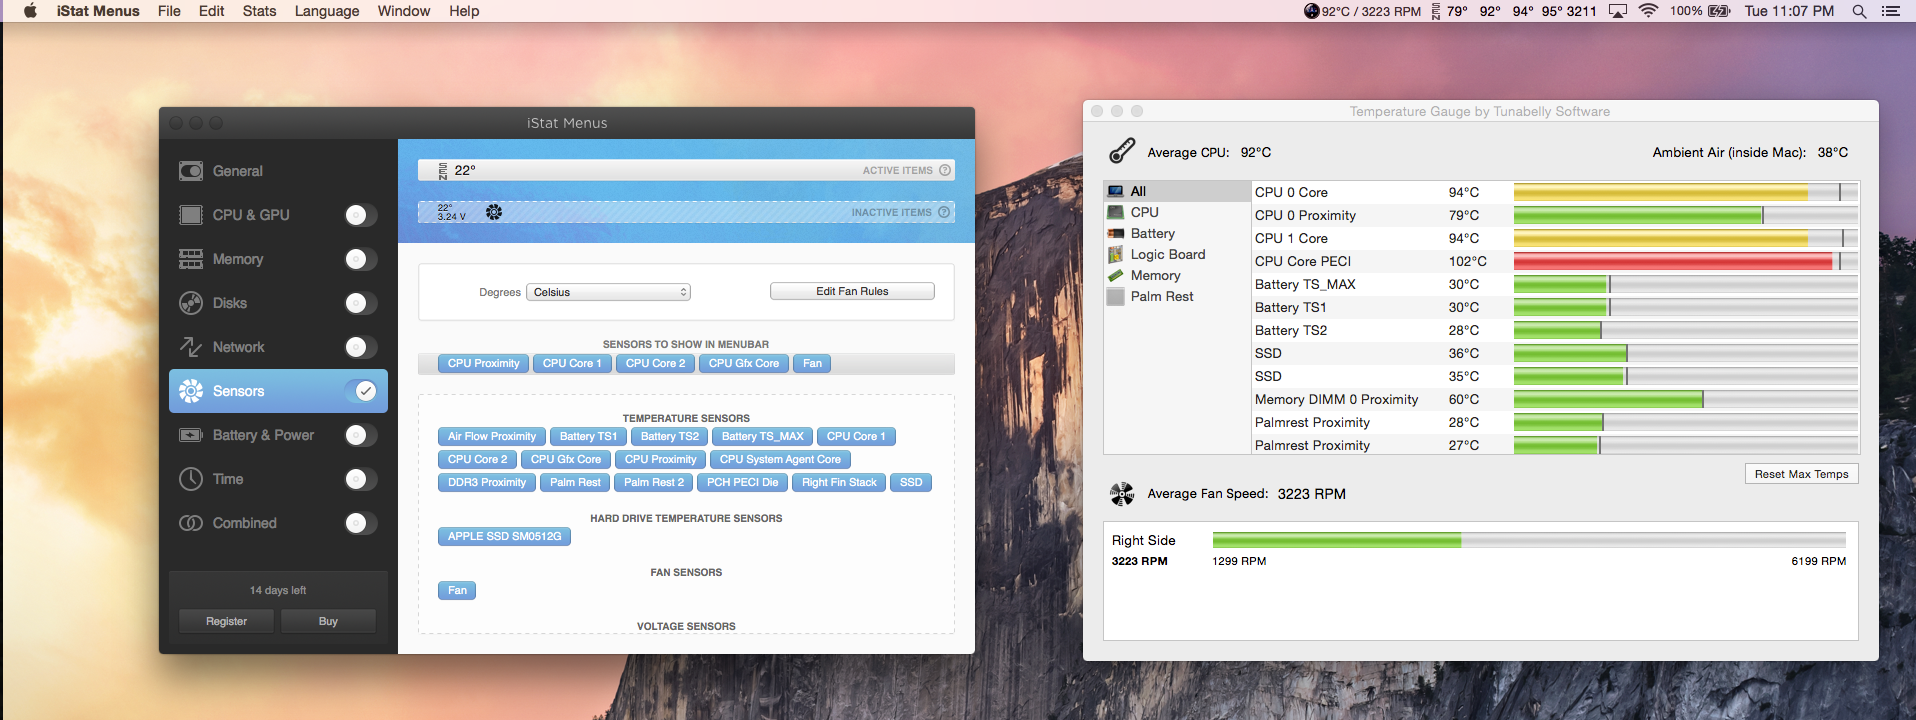The width and height of the screenshot is (1916, 720).
Task: Open the Language menu
Action: [x=327, y=11]
